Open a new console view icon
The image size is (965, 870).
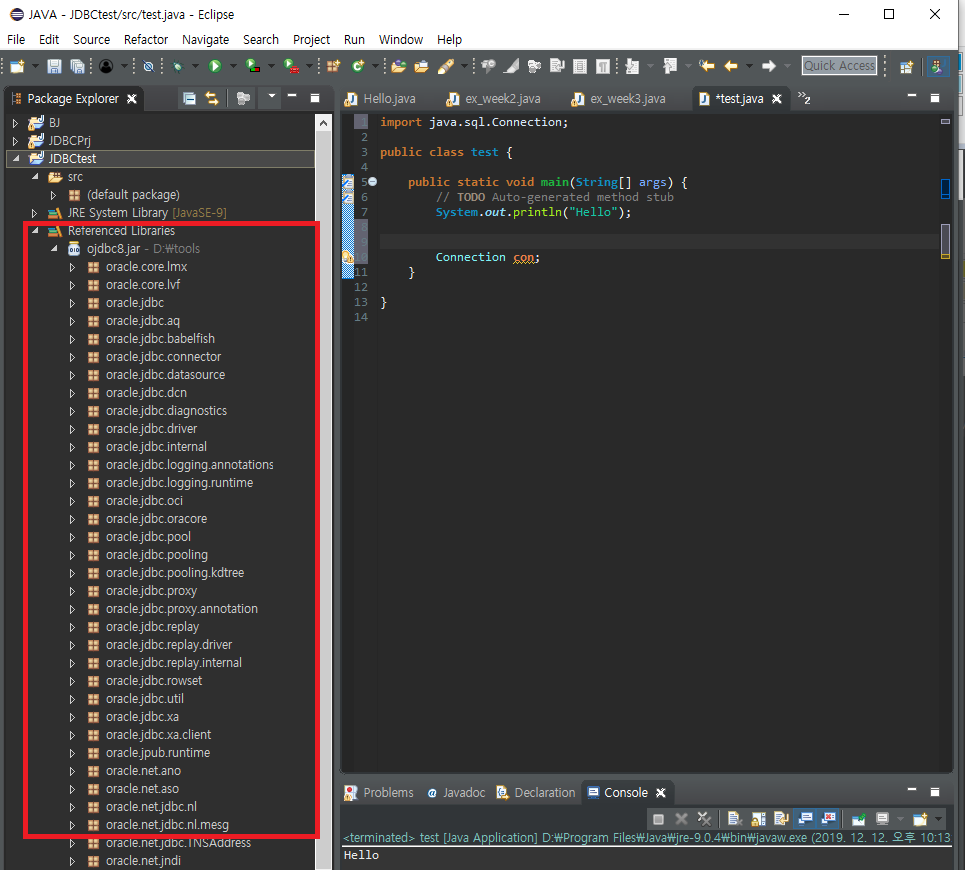920,819
